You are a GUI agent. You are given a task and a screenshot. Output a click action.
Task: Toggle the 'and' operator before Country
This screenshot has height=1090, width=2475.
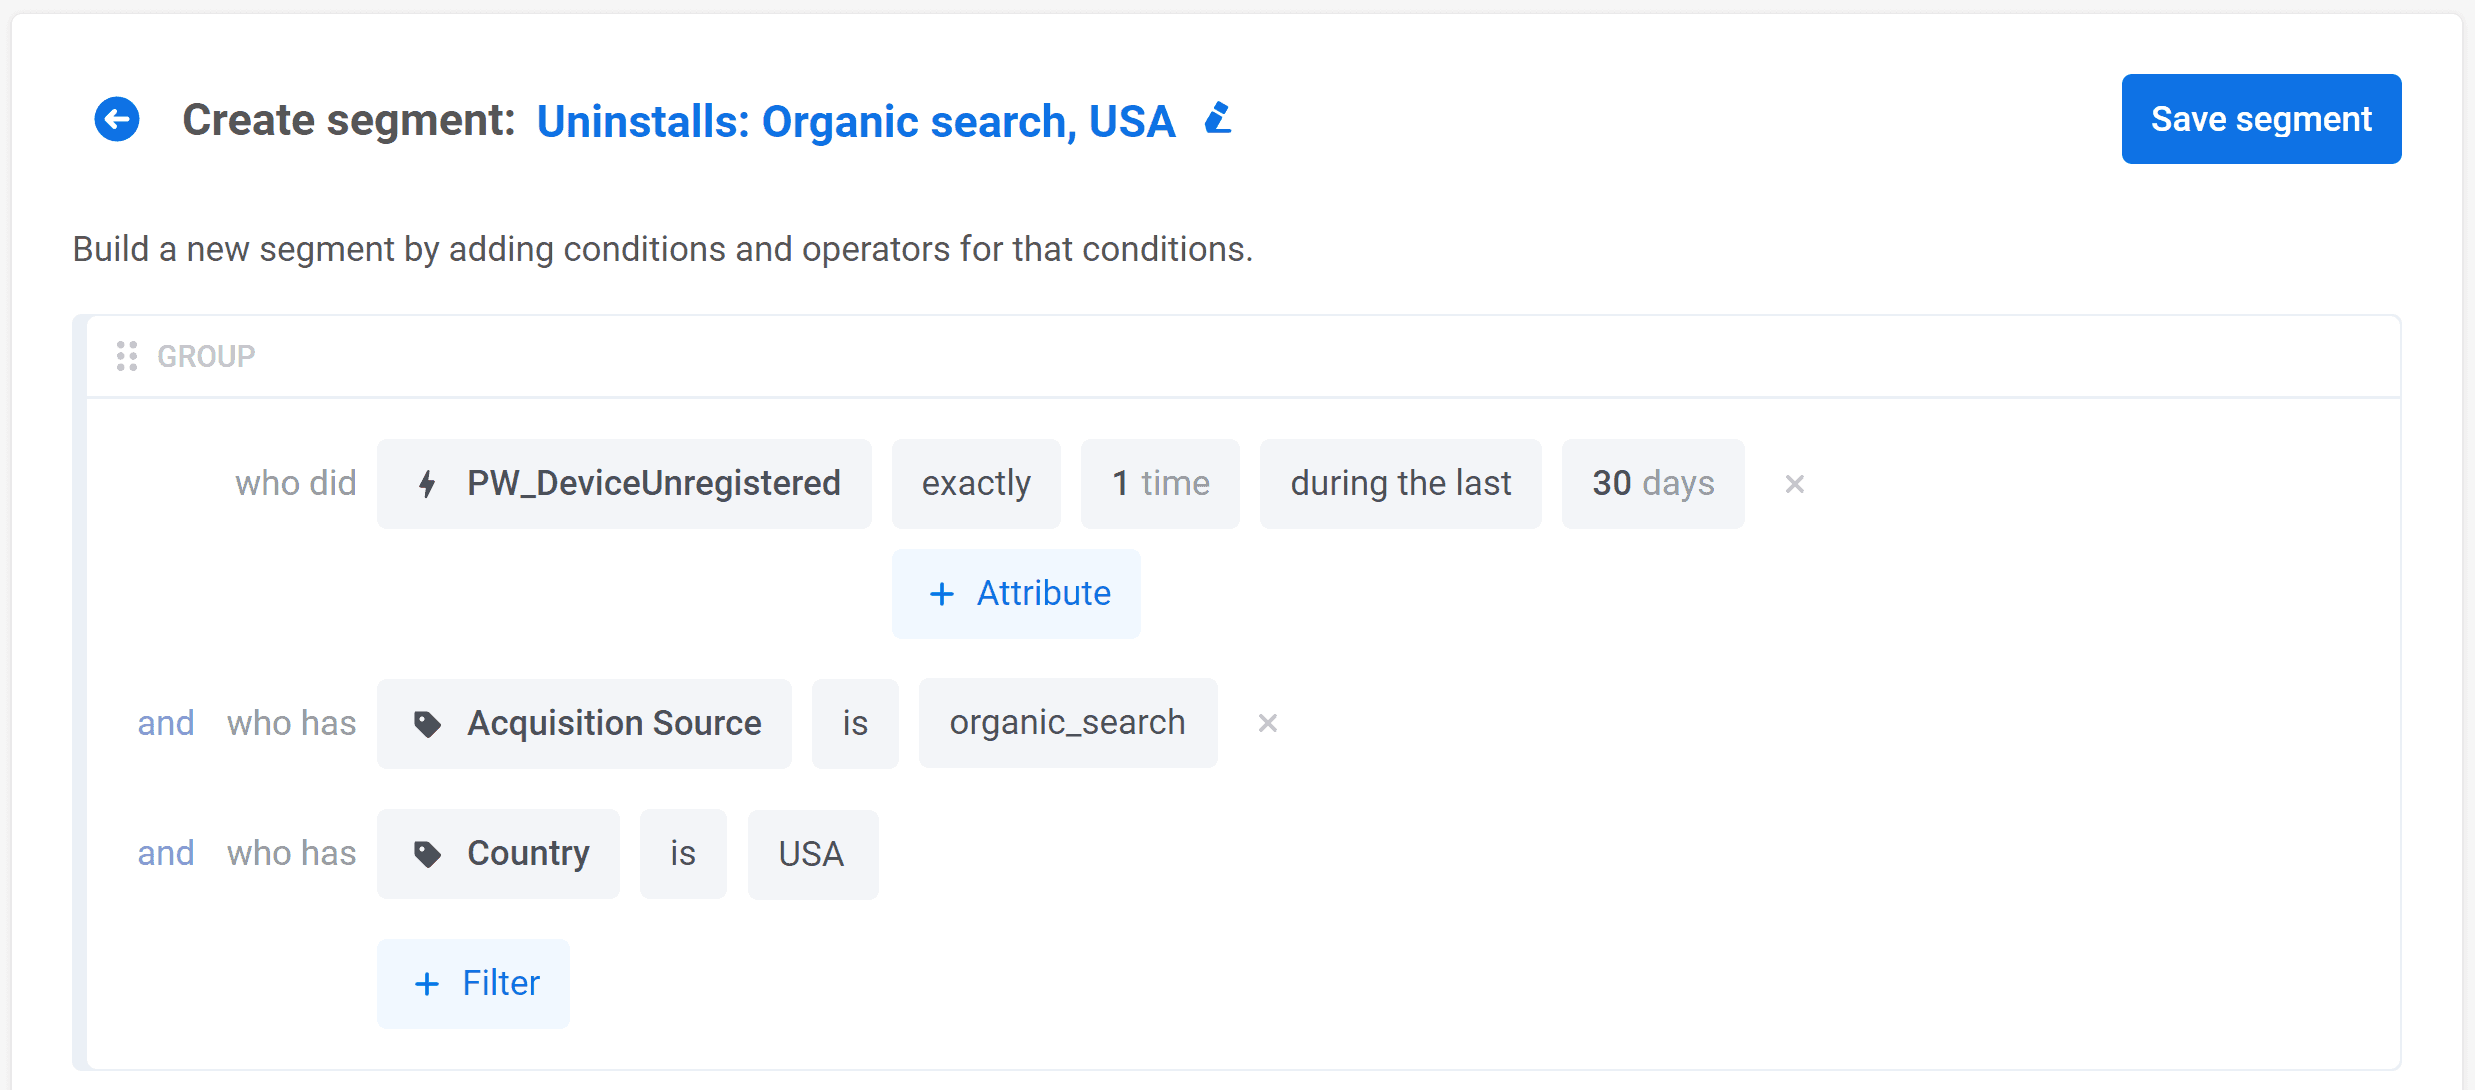[x=166, y=853]
